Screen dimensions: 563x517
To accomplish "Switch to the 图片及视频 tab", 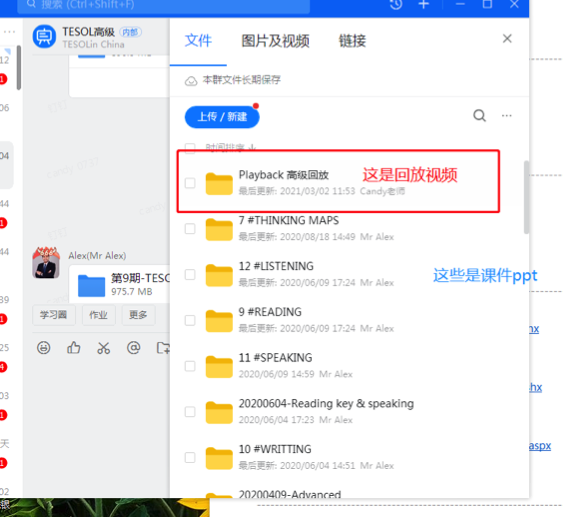I will [275, 41].
